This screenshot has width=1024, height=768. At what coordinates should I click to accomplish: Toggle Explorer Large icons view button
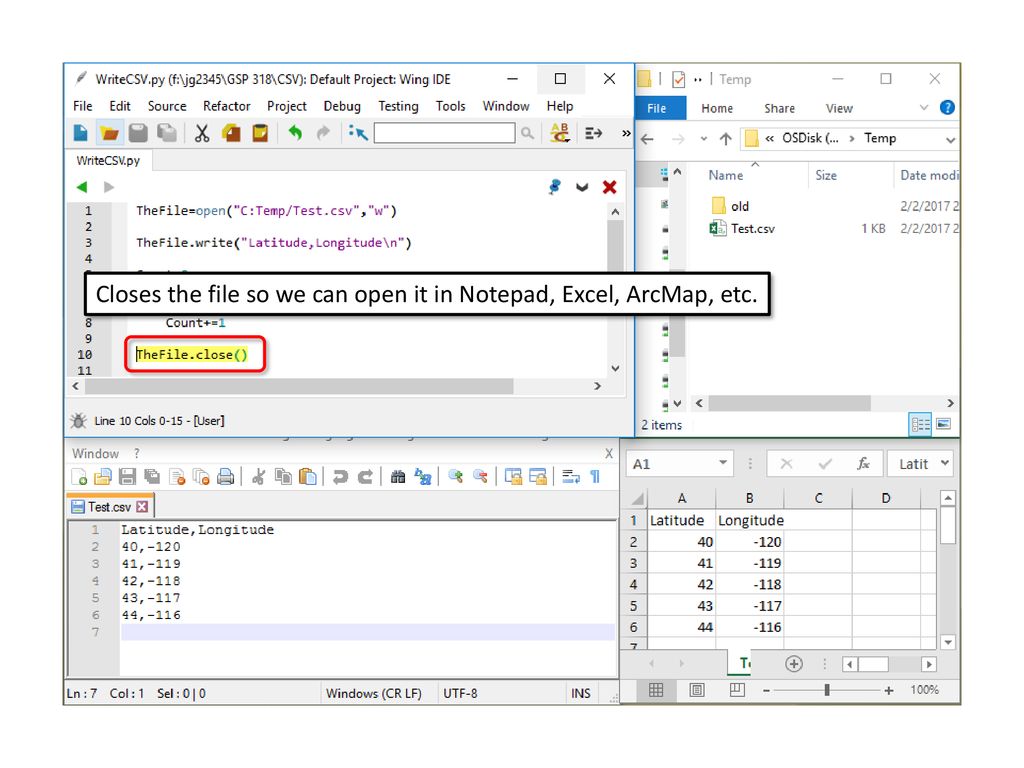click(x=943, y=424)
